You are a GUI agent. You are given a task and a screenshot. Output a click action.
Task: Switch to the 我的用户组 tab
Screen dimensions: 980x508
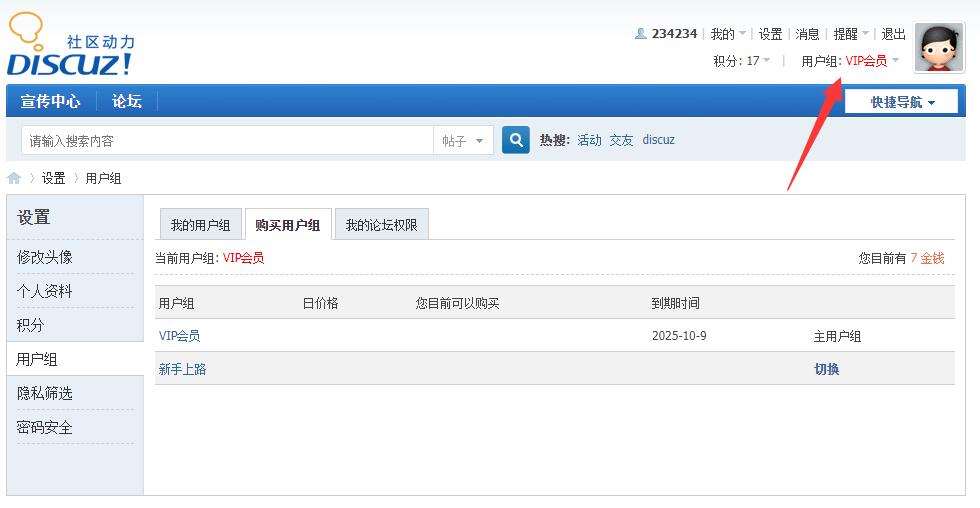click(x=200, y=225)
